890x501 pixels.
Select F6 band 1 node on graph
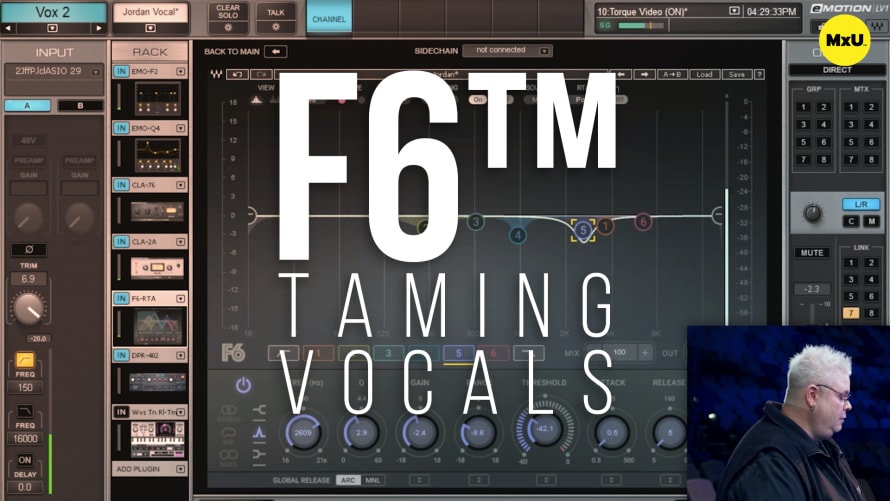coord(605,226)
